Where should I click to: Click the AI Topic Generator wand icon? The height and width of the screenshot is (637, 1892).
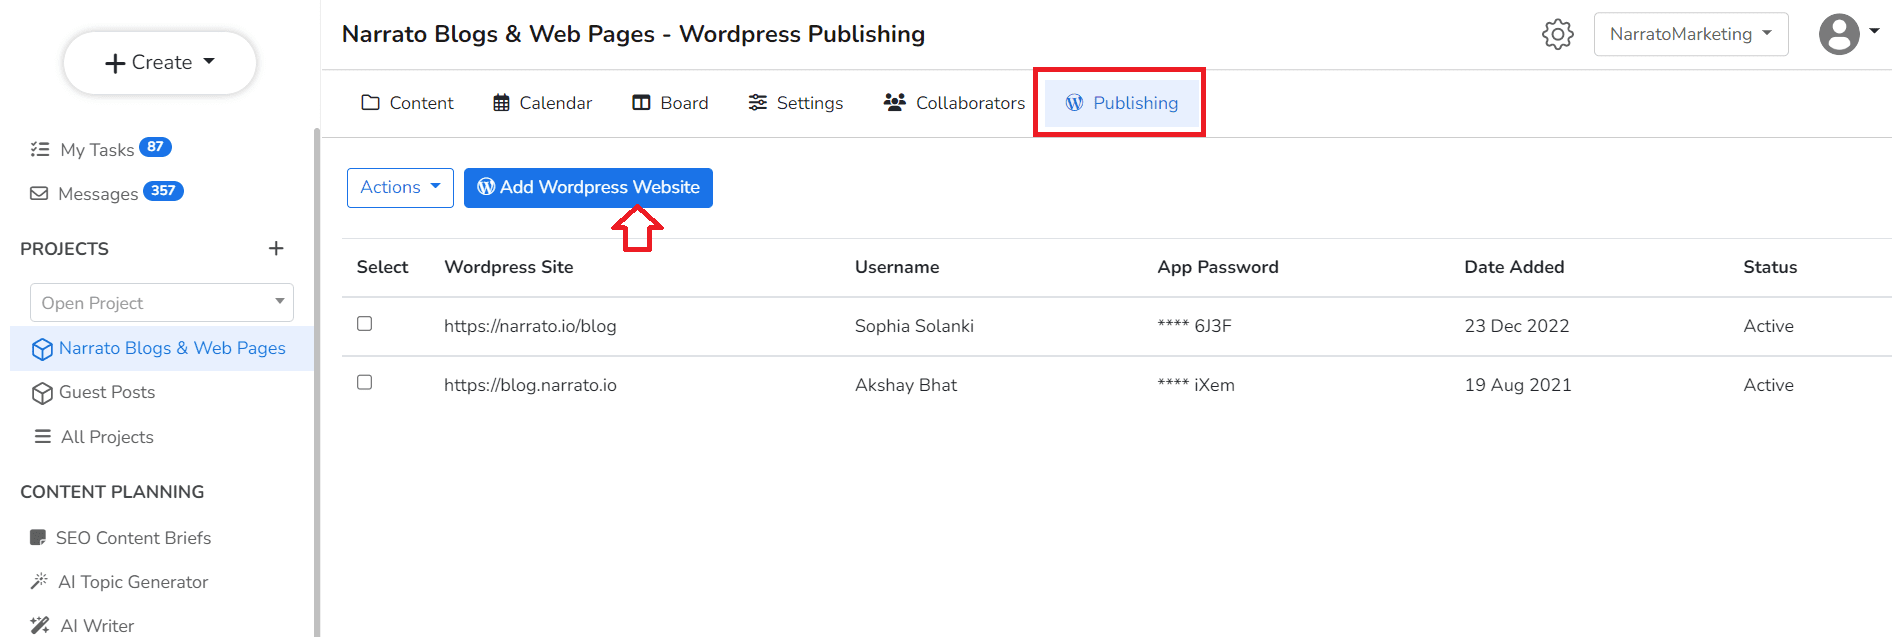click(39, 581)
